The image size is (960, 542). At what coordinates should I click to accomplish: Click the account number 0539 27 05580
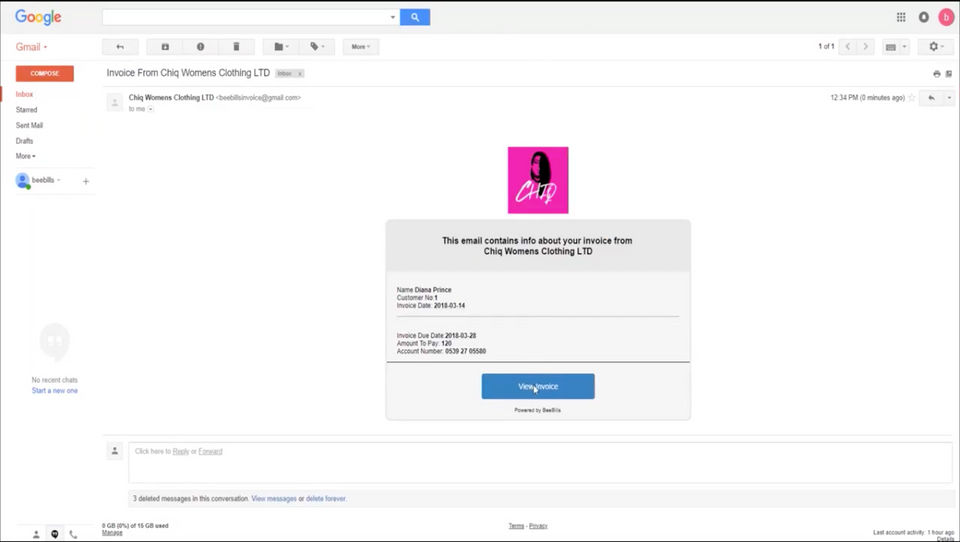click(x=465, y=352)
